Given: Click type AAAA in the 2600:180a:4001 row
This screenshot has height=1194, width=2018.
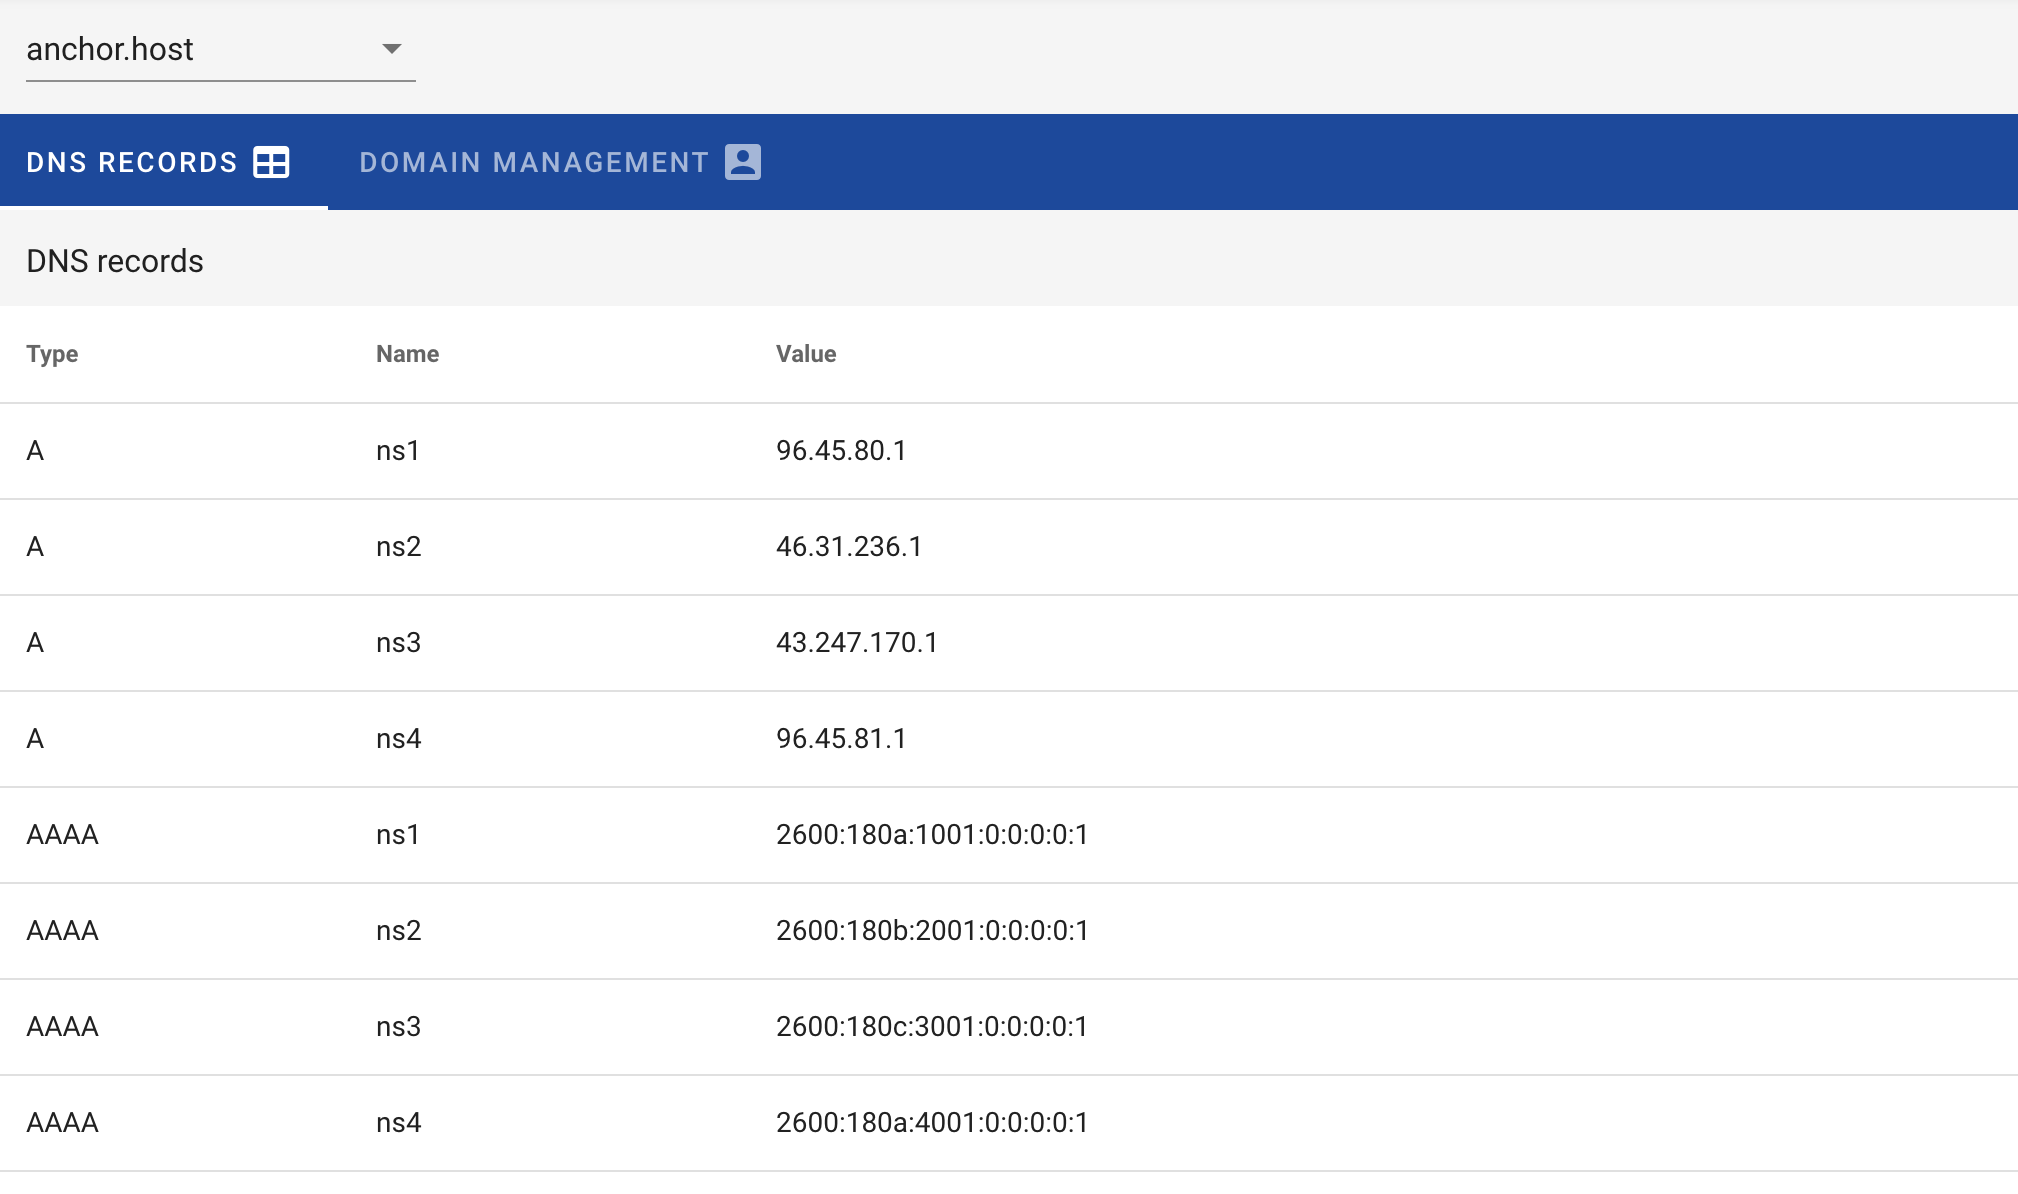Looking at the screenshot, I should (62, 1123).
